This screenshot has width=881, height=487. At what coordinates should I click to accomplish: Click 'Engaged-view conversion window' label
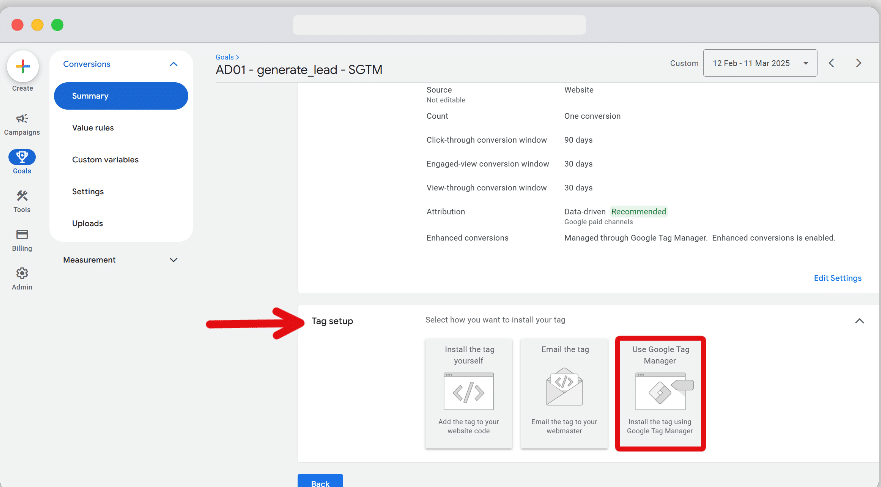point(488,164)
